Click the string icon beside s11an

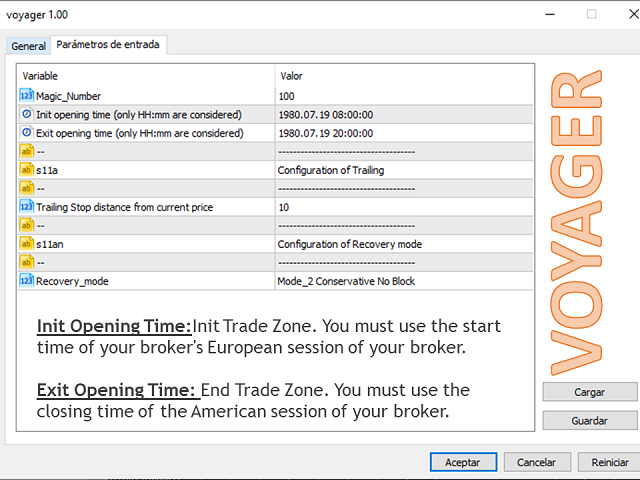(x=27, y=244)
